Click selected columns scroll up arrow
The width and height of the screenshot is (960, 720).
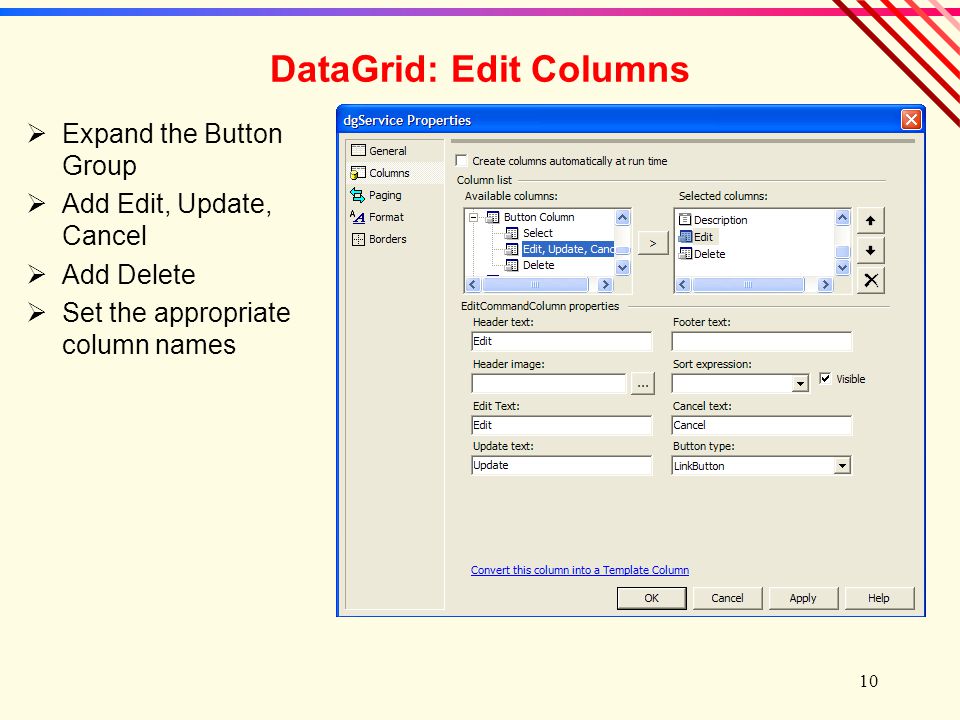842,217
